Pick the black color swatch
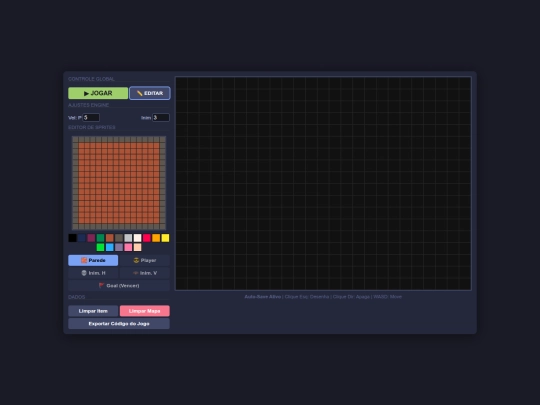 (72, 238)
